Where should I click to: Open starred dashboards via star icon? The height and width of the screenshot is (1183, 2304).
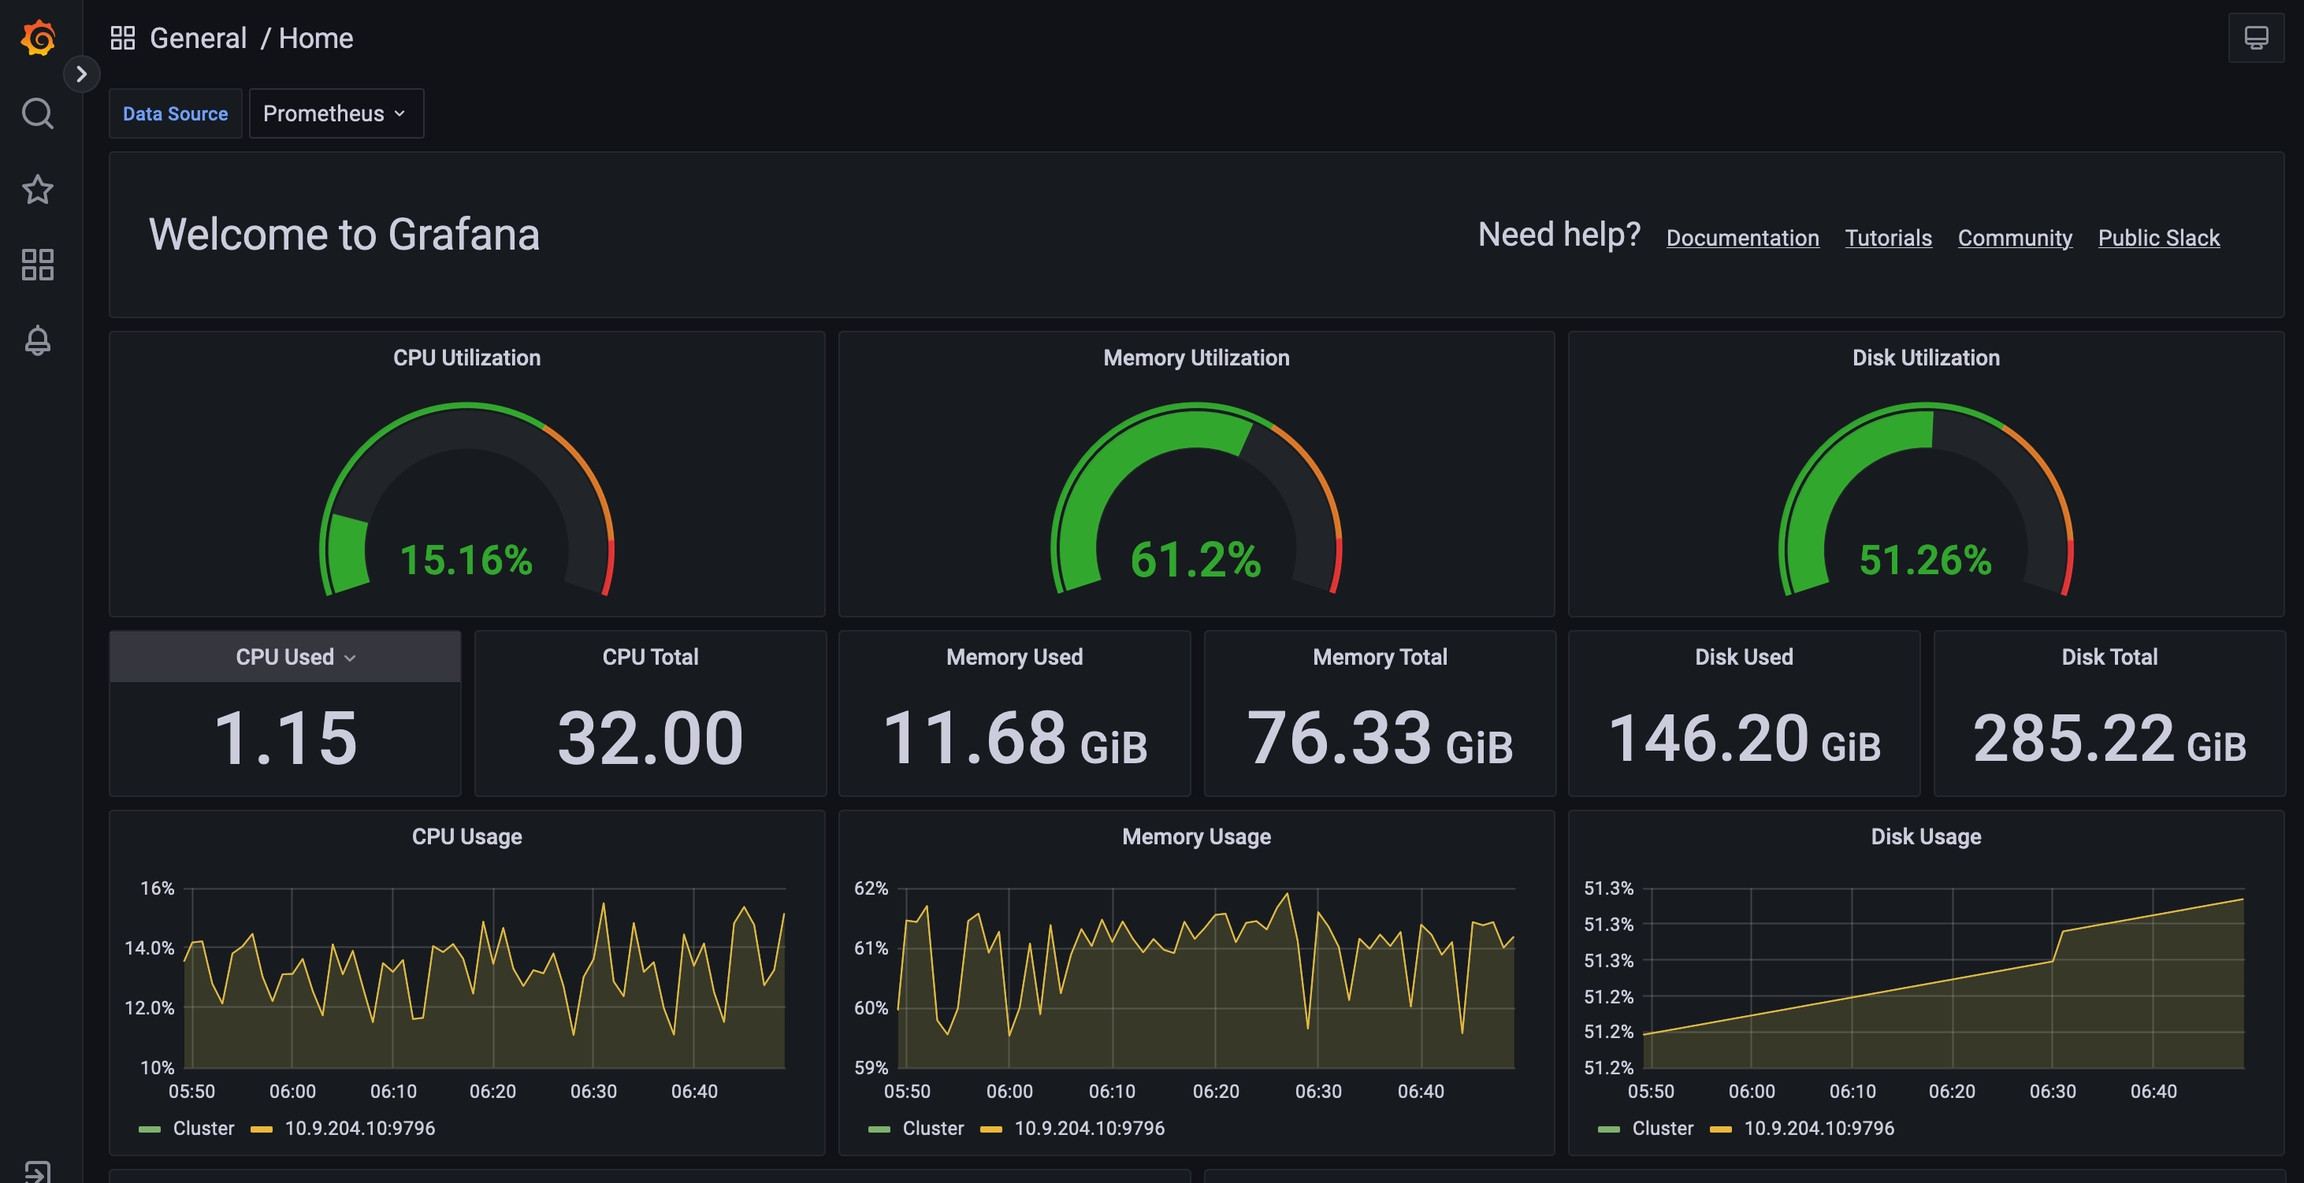(38, 189)
